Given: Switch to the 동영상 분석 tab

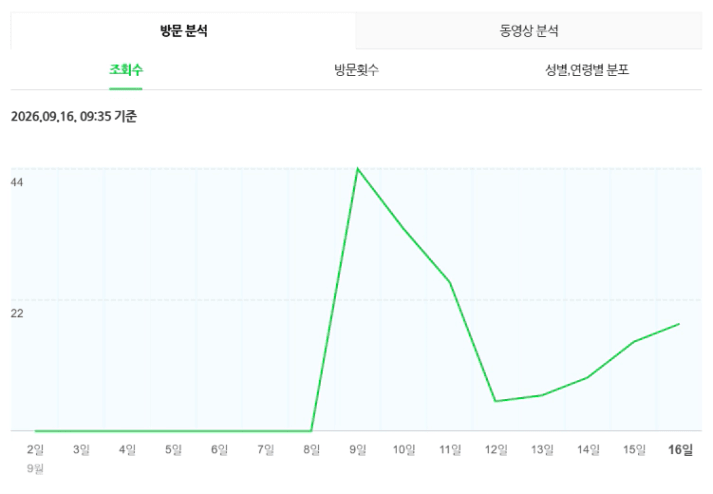Looking at the screenshot, I should click(x=529, y=31).
